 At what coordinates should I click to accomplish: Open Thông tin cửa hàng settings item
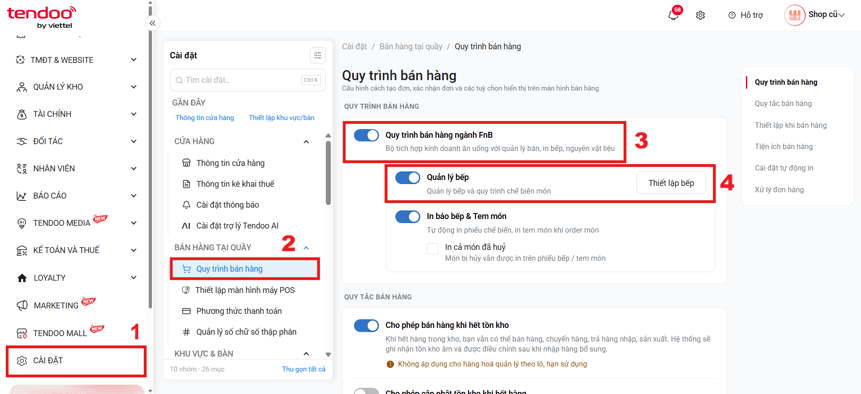[231, 163]
